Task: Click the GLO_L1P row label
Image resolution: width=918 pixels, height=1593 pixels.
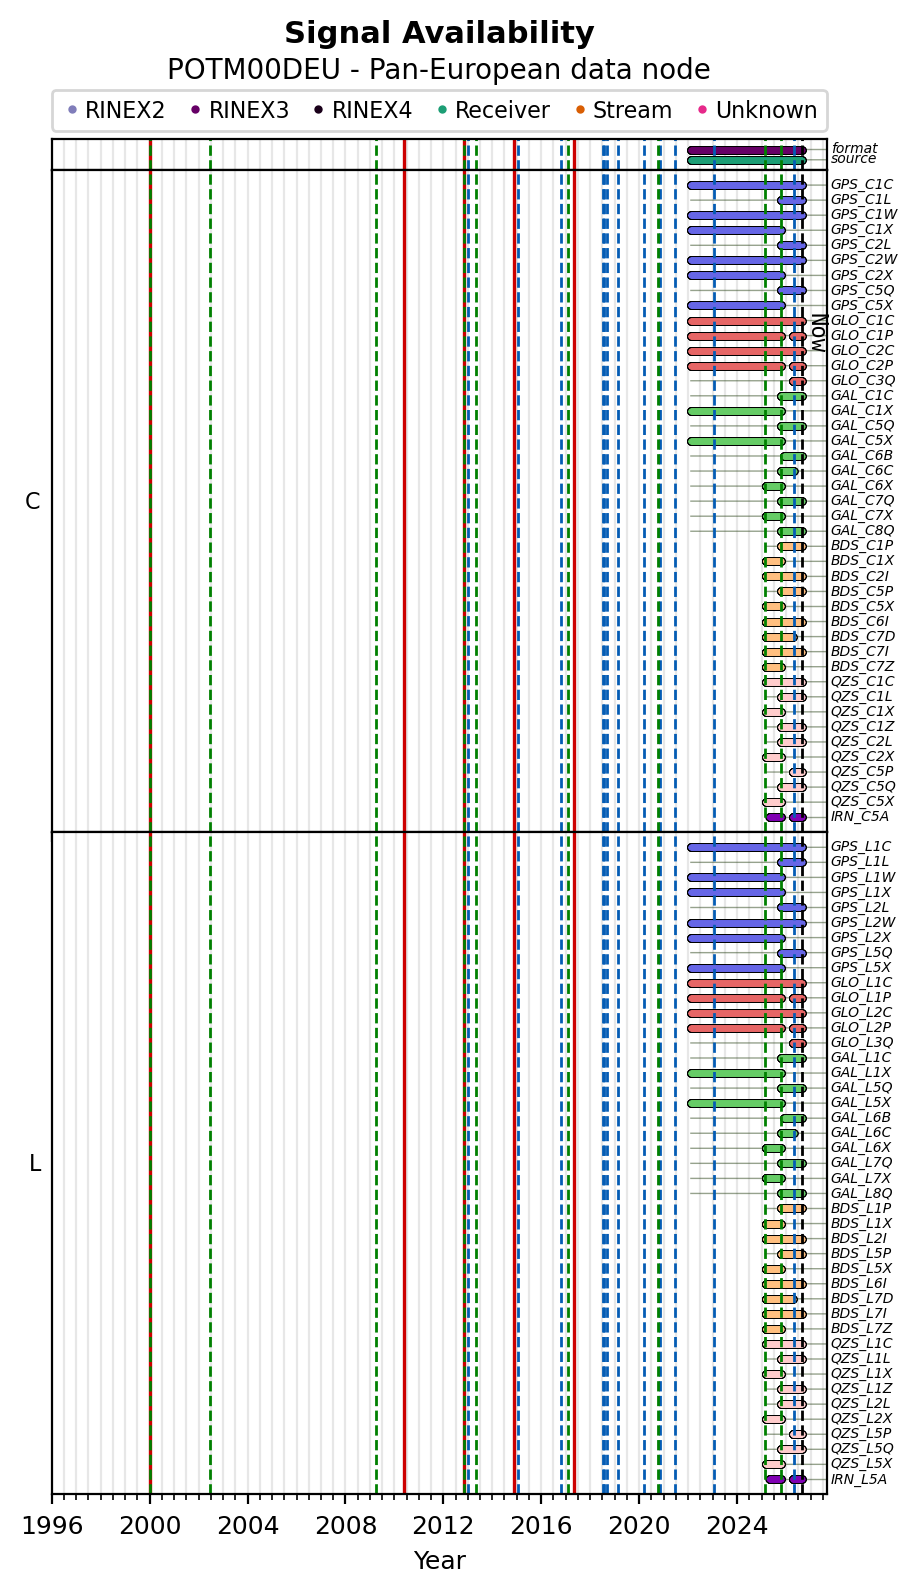Action: (861, 998)
